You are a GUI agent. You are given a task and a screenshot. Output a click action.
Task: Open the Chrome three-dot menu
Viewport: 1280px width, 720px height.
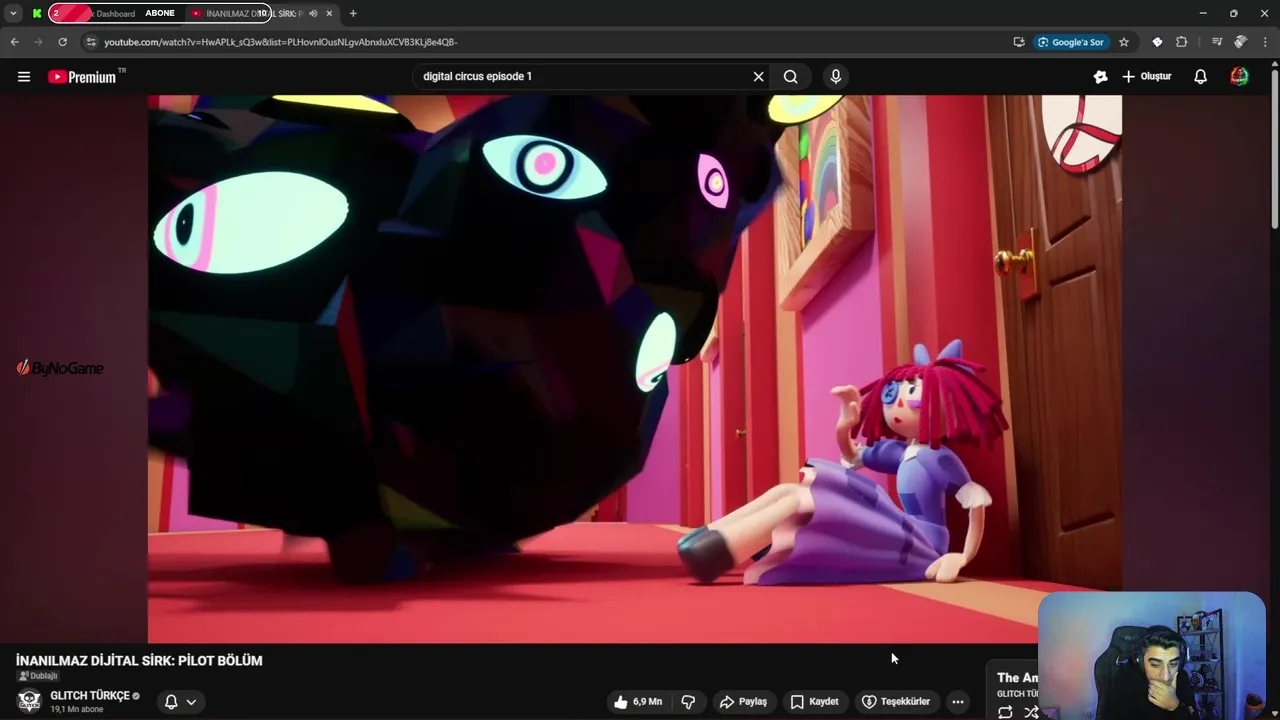(1266, 42)
